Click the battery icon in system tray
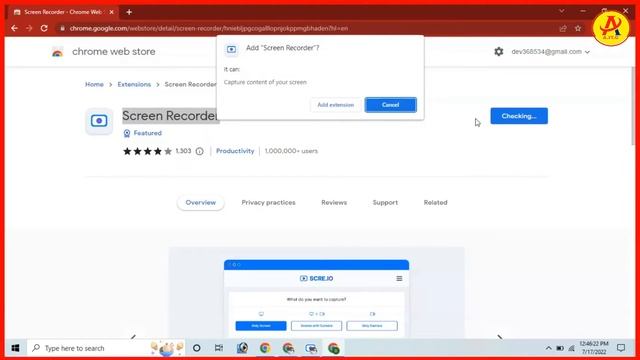Image resolution: width=640 pixels, height=360 pixels. [560, 348]
